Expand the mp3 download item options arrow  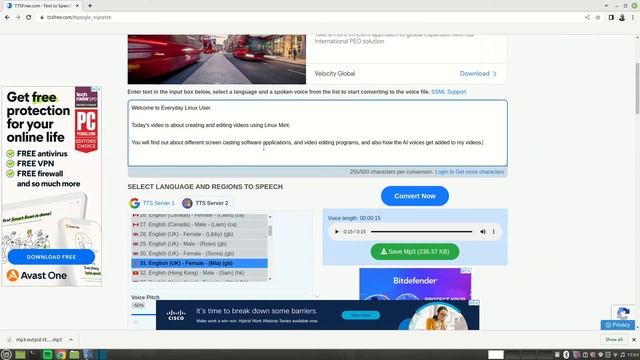(71, 340)
